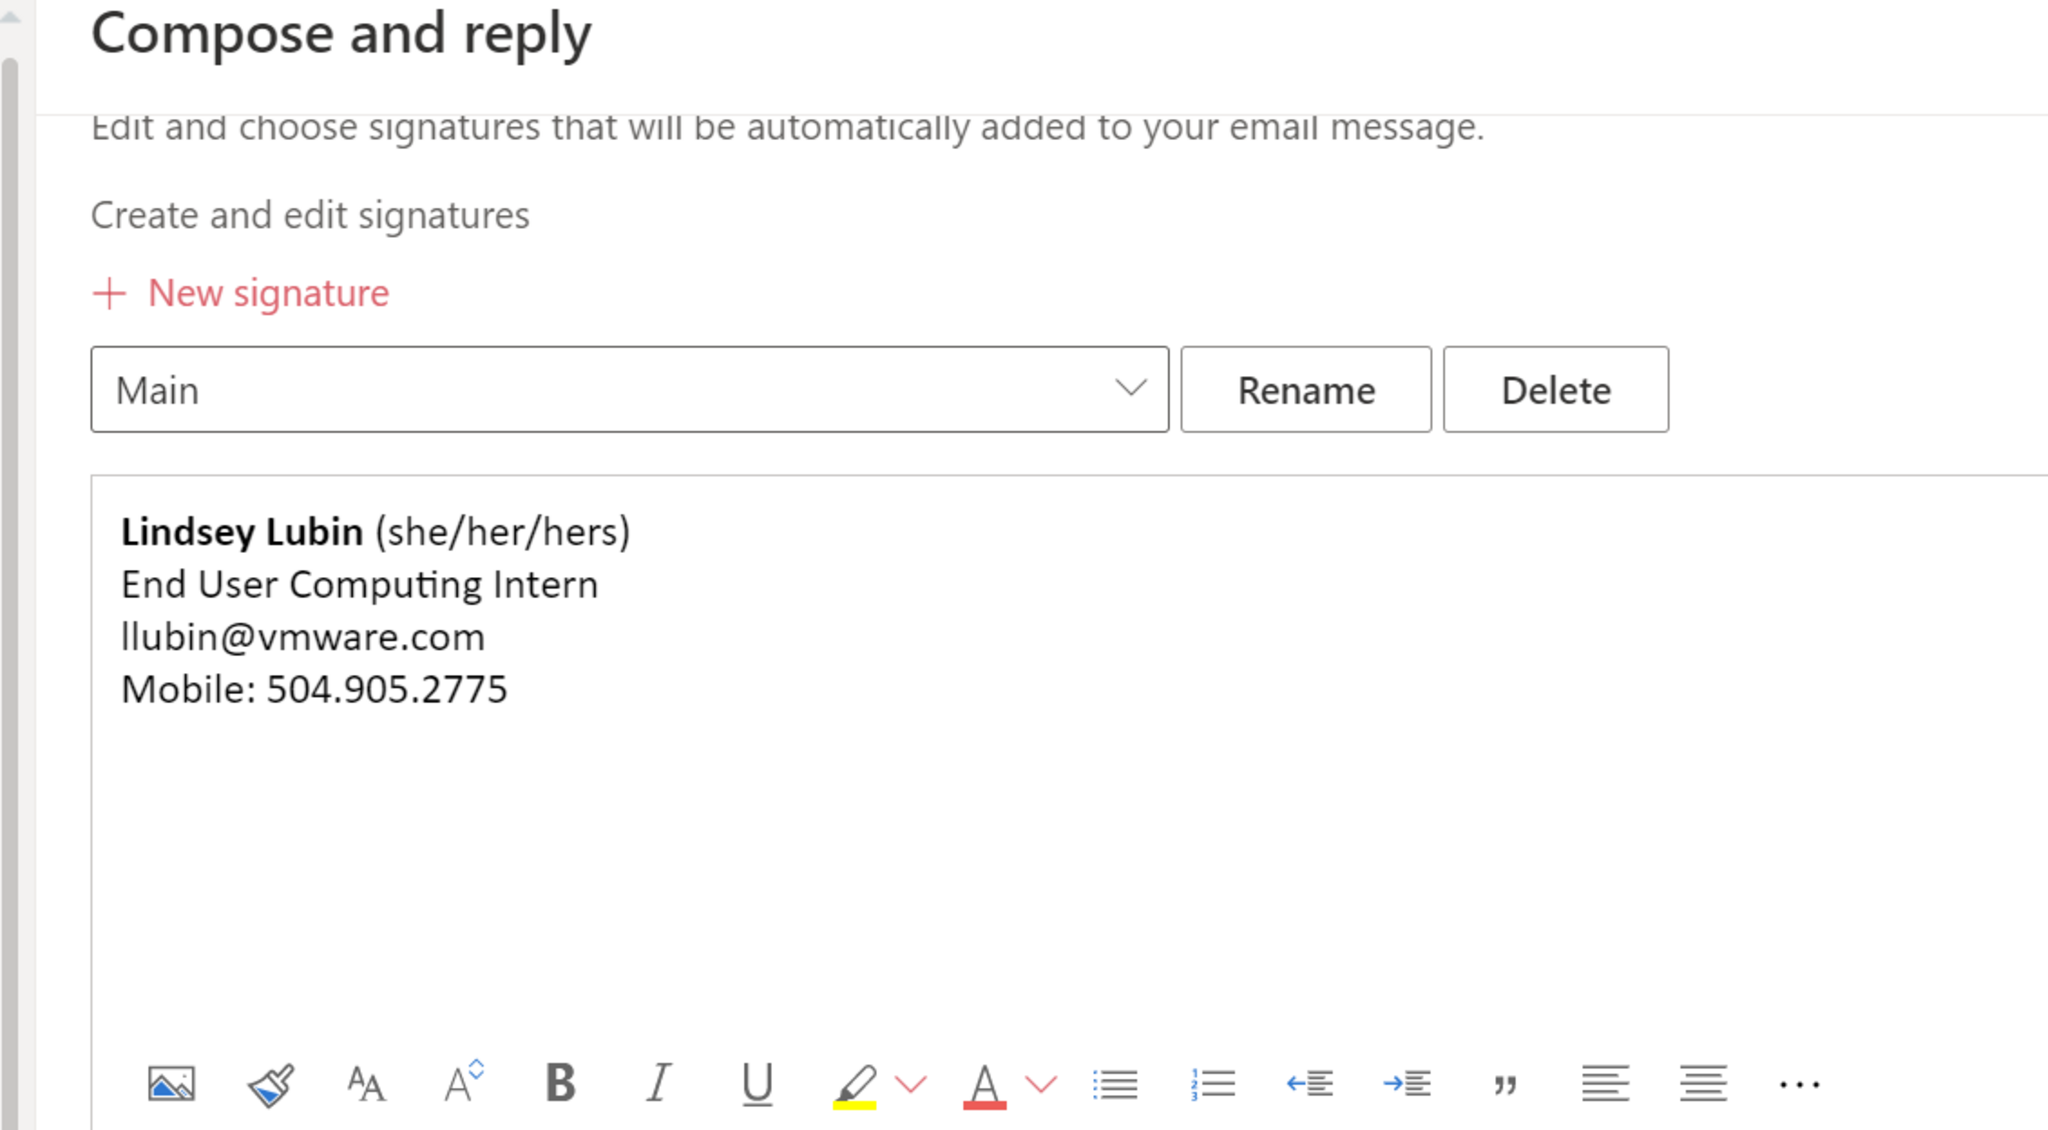Select the Format painter tool

pos(270,1084)
